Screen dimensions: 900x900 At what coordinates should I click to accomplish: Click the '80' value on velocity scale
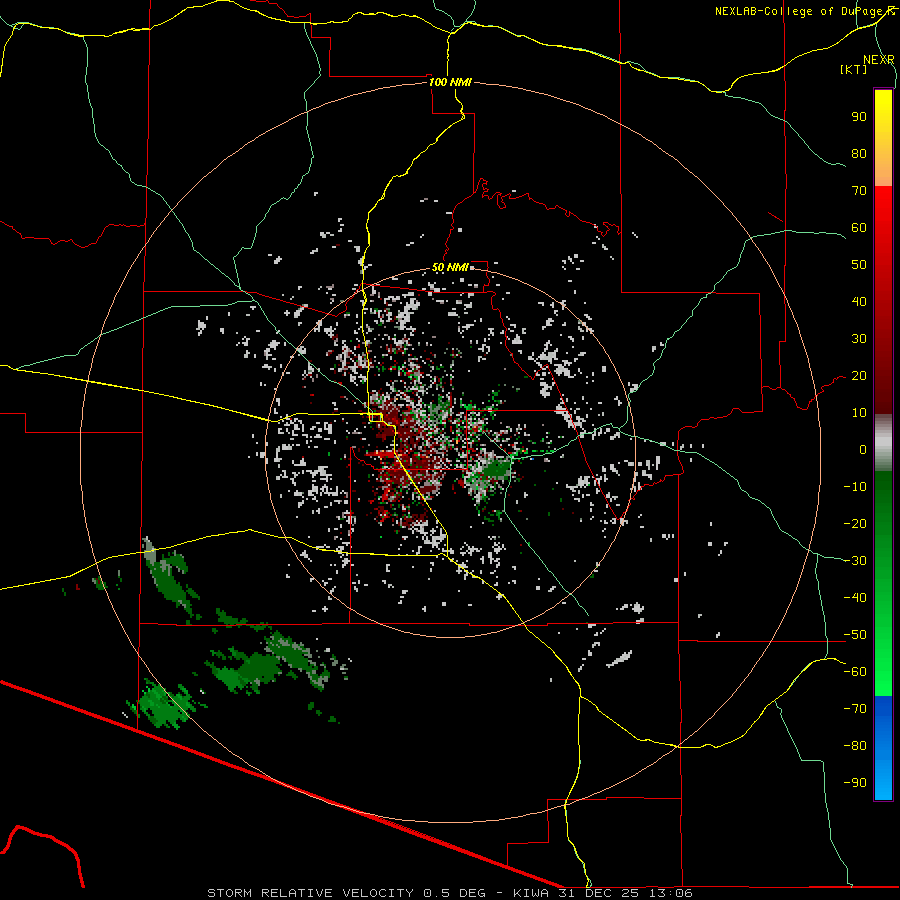pos(859,154)
